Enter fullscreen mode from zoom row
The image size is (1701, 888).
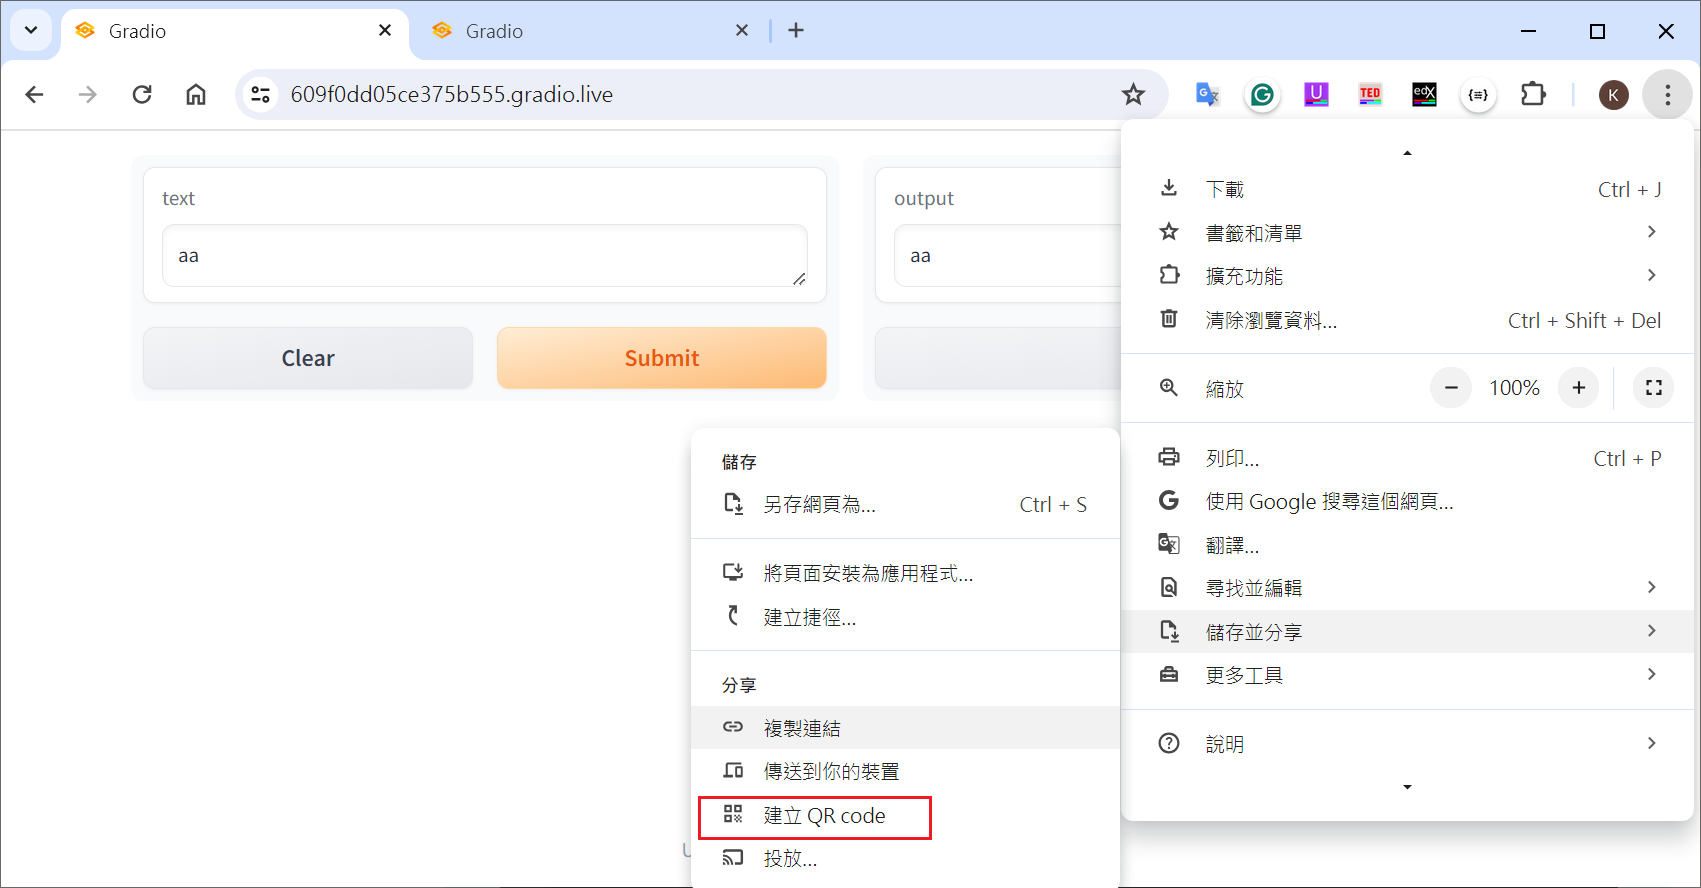1653,388
